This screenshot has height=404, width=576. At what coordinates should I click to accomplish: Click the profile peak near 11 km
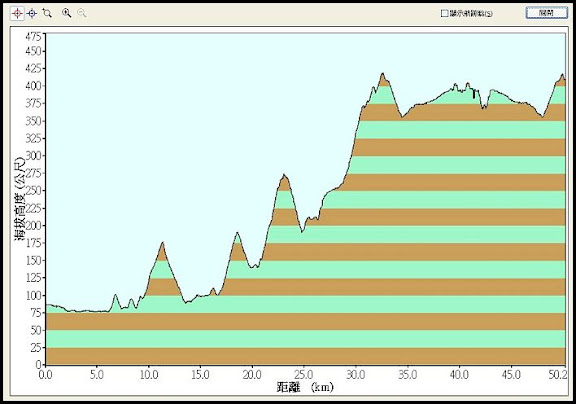(x=162, y=242)
